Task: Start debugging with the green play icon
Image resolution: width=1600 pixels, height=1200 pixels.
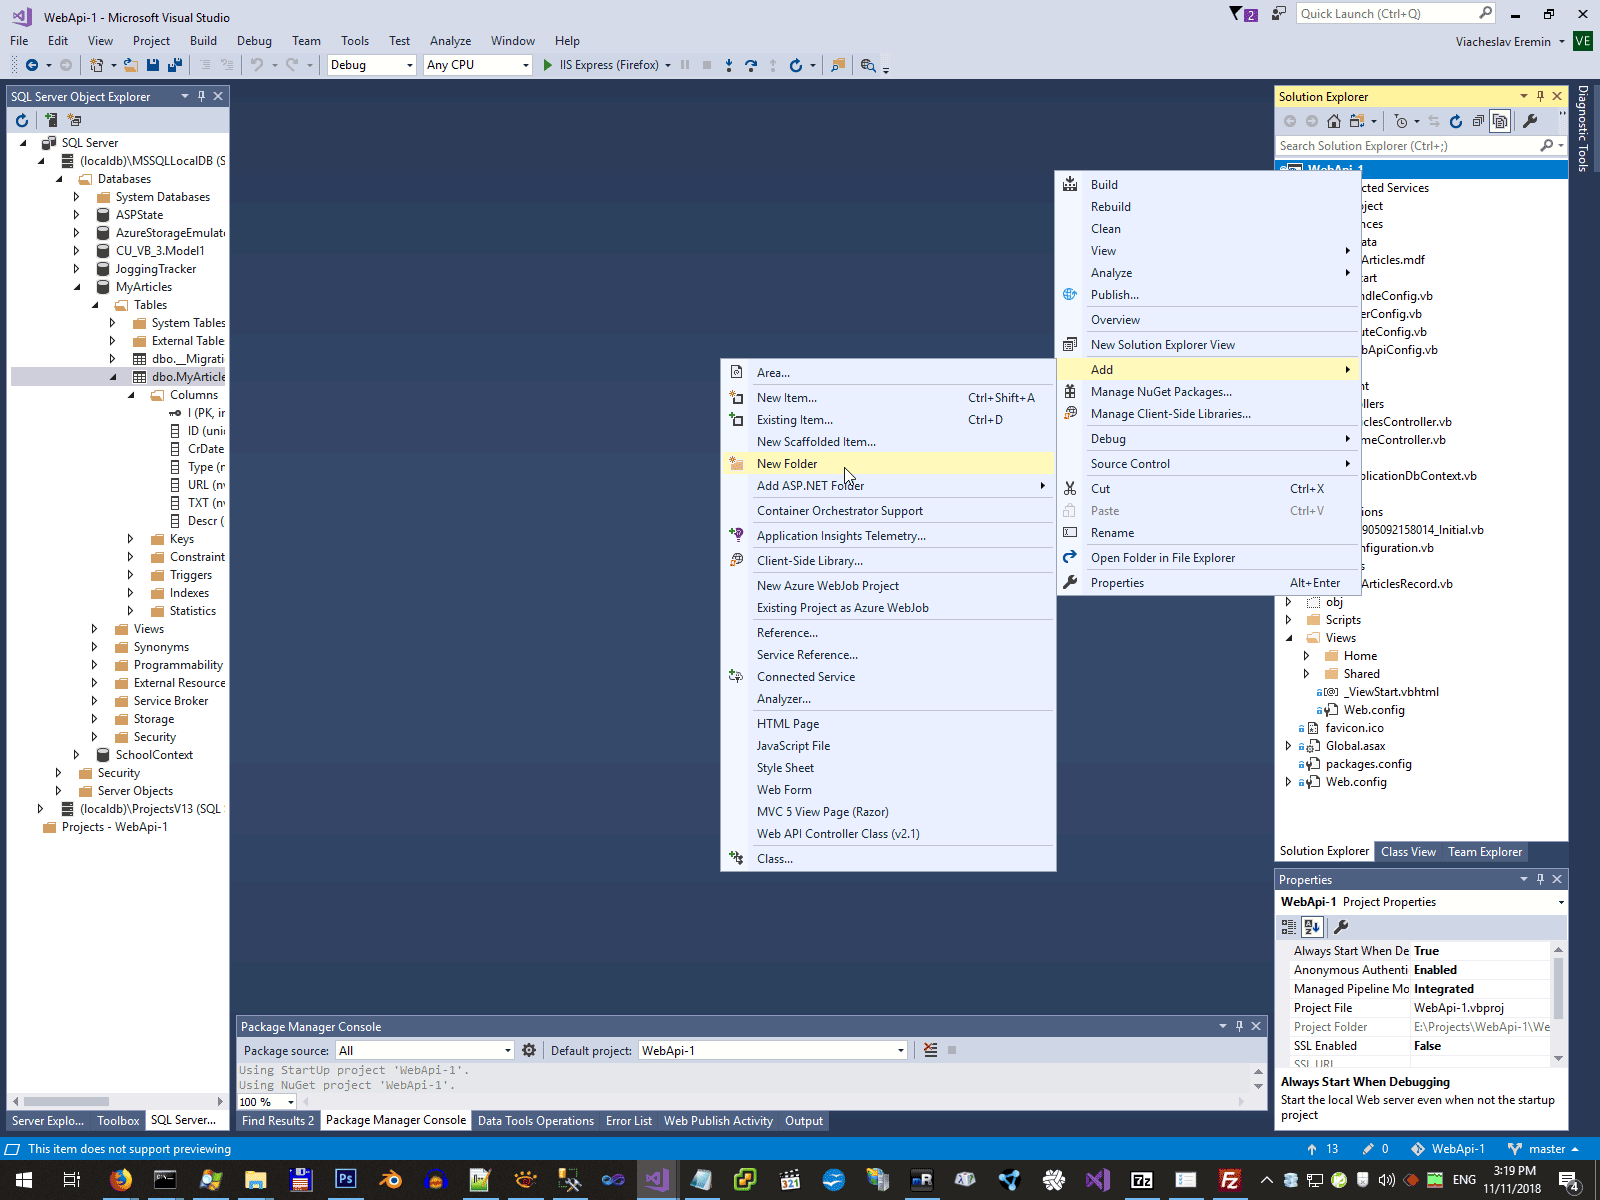Action: (x=547, y=65)
